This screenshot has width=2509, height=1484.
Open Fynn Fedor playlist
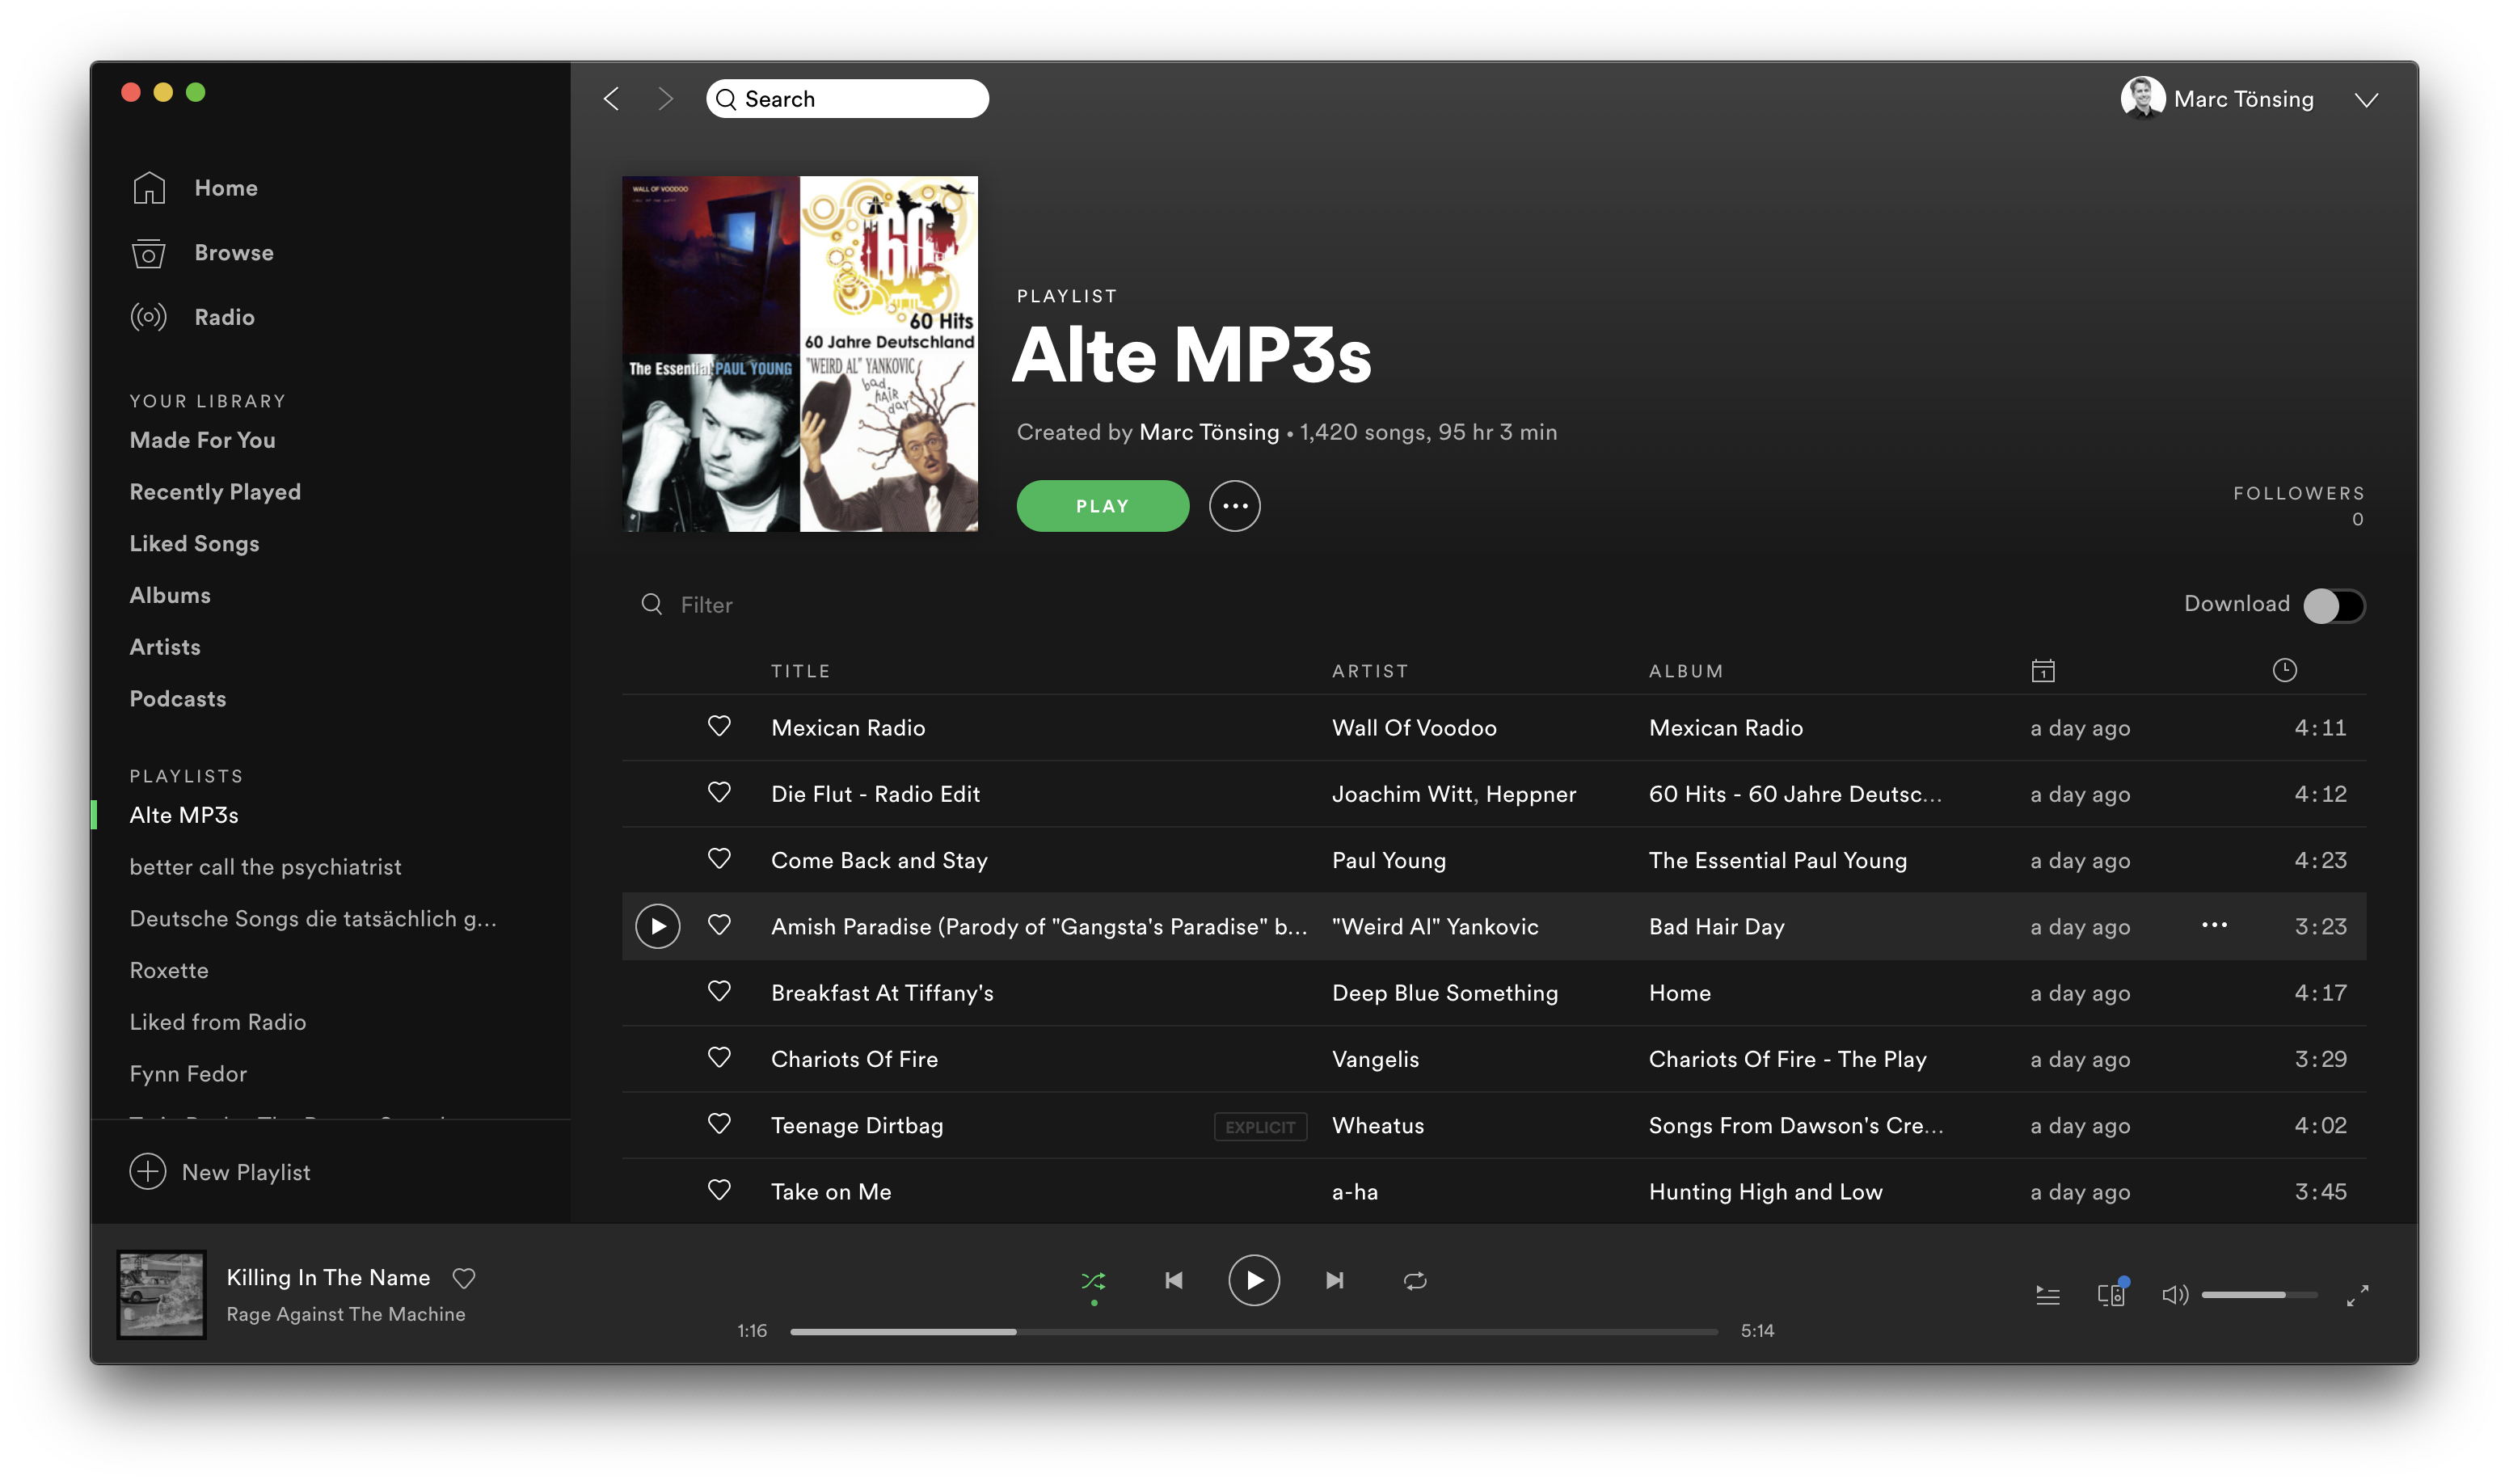pos(188,1074)
